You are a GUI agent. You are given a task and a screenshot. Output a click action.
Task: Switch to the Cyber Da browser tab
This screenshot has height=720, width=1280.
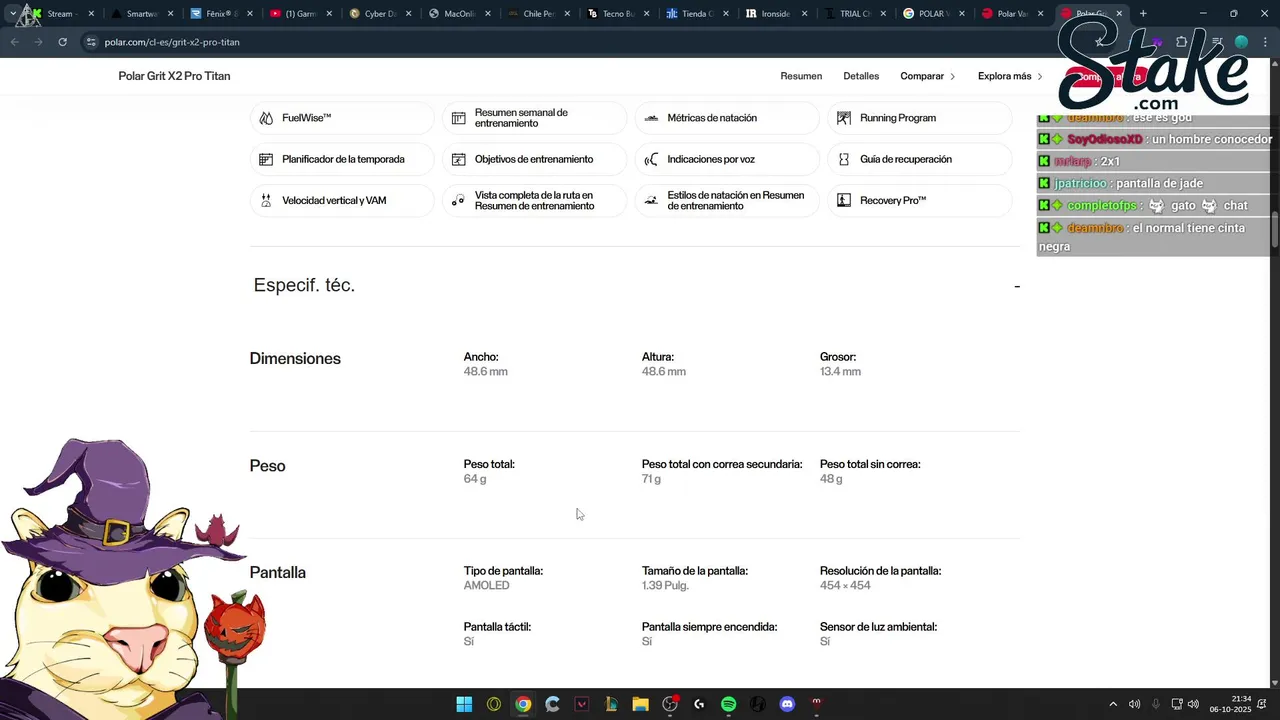coord(379,14)
